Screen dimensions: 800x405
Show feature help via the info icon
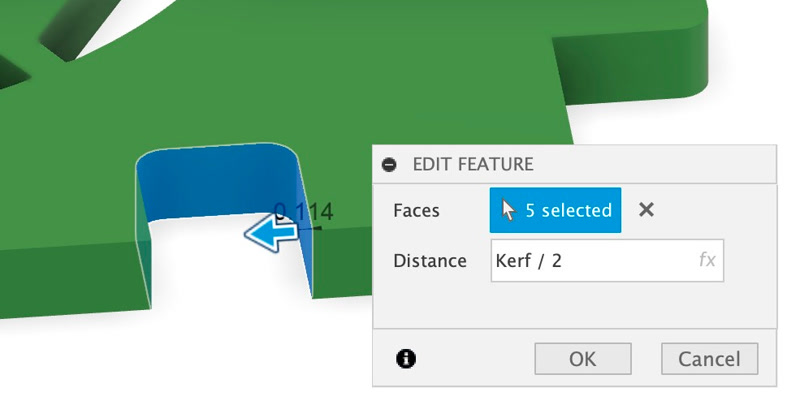tap(406, 359)
